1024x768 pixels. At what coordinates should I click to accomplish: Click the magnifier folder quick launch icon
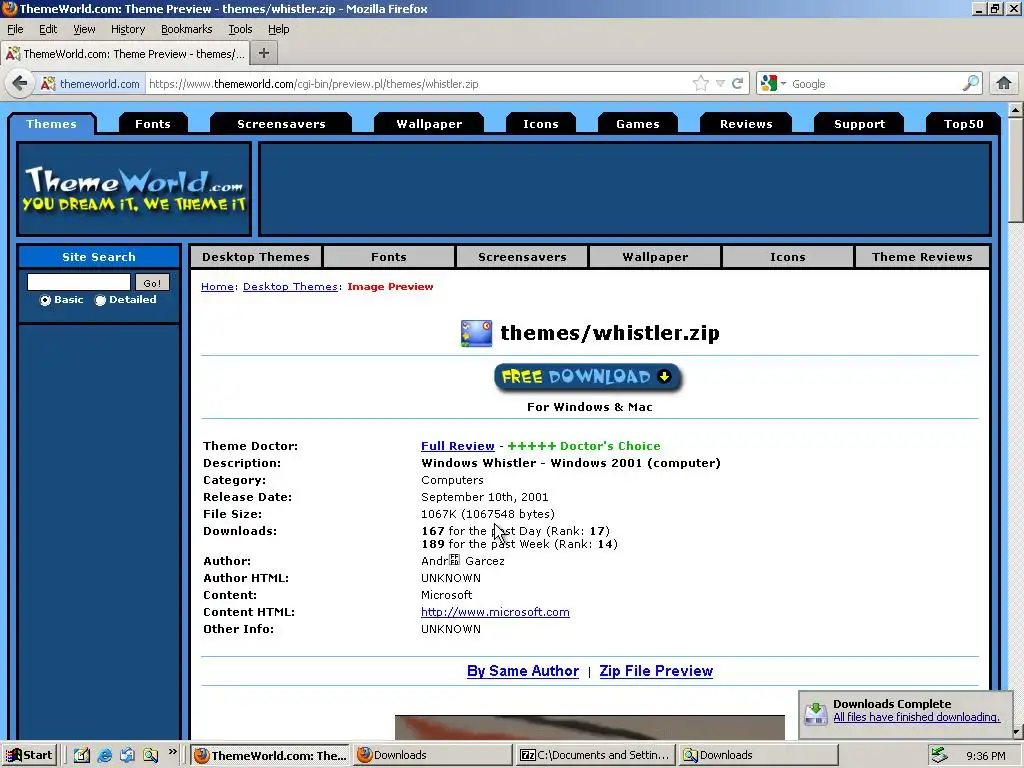coord(150,756)
